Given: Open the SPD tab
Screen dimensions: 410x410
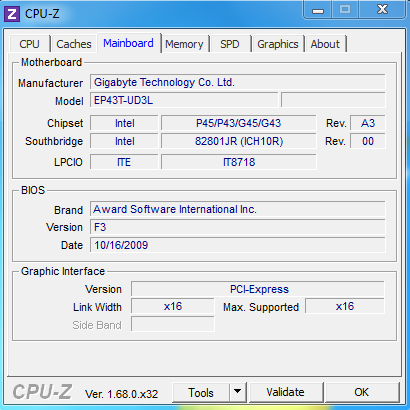Looking at the screenshot, I should pyautogui.click(x=230, y=44).
